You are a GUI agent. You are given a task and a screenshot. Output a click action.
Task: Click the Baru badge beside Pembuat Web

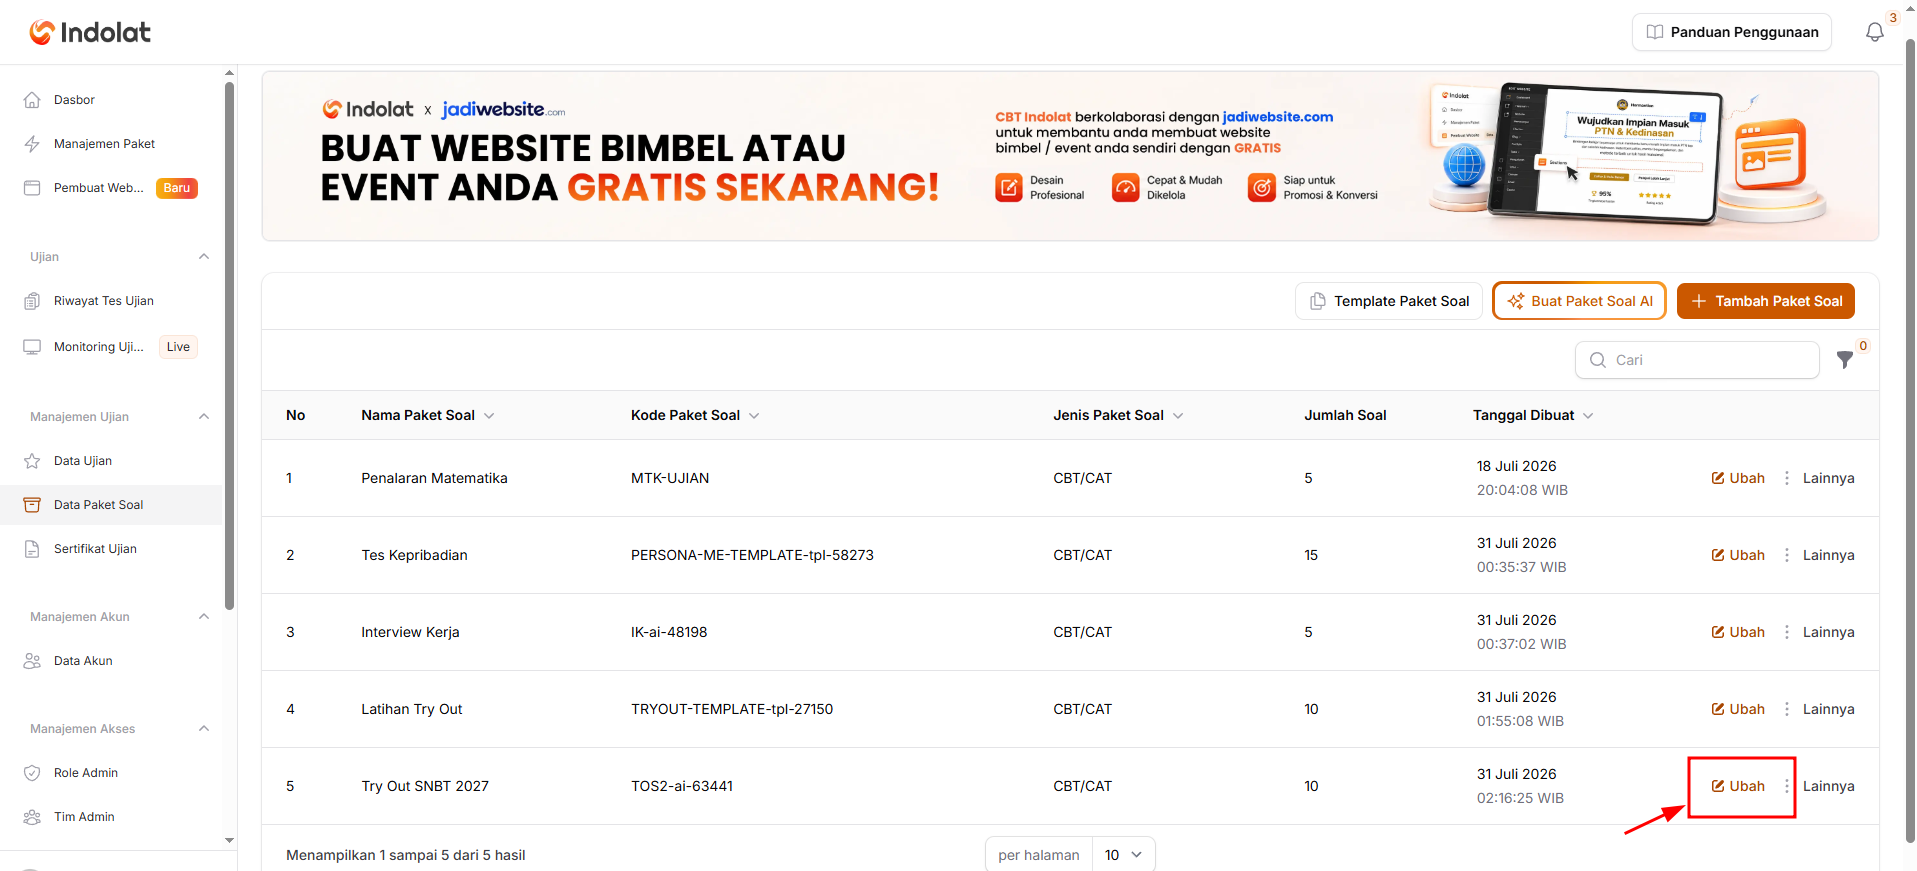177,188
